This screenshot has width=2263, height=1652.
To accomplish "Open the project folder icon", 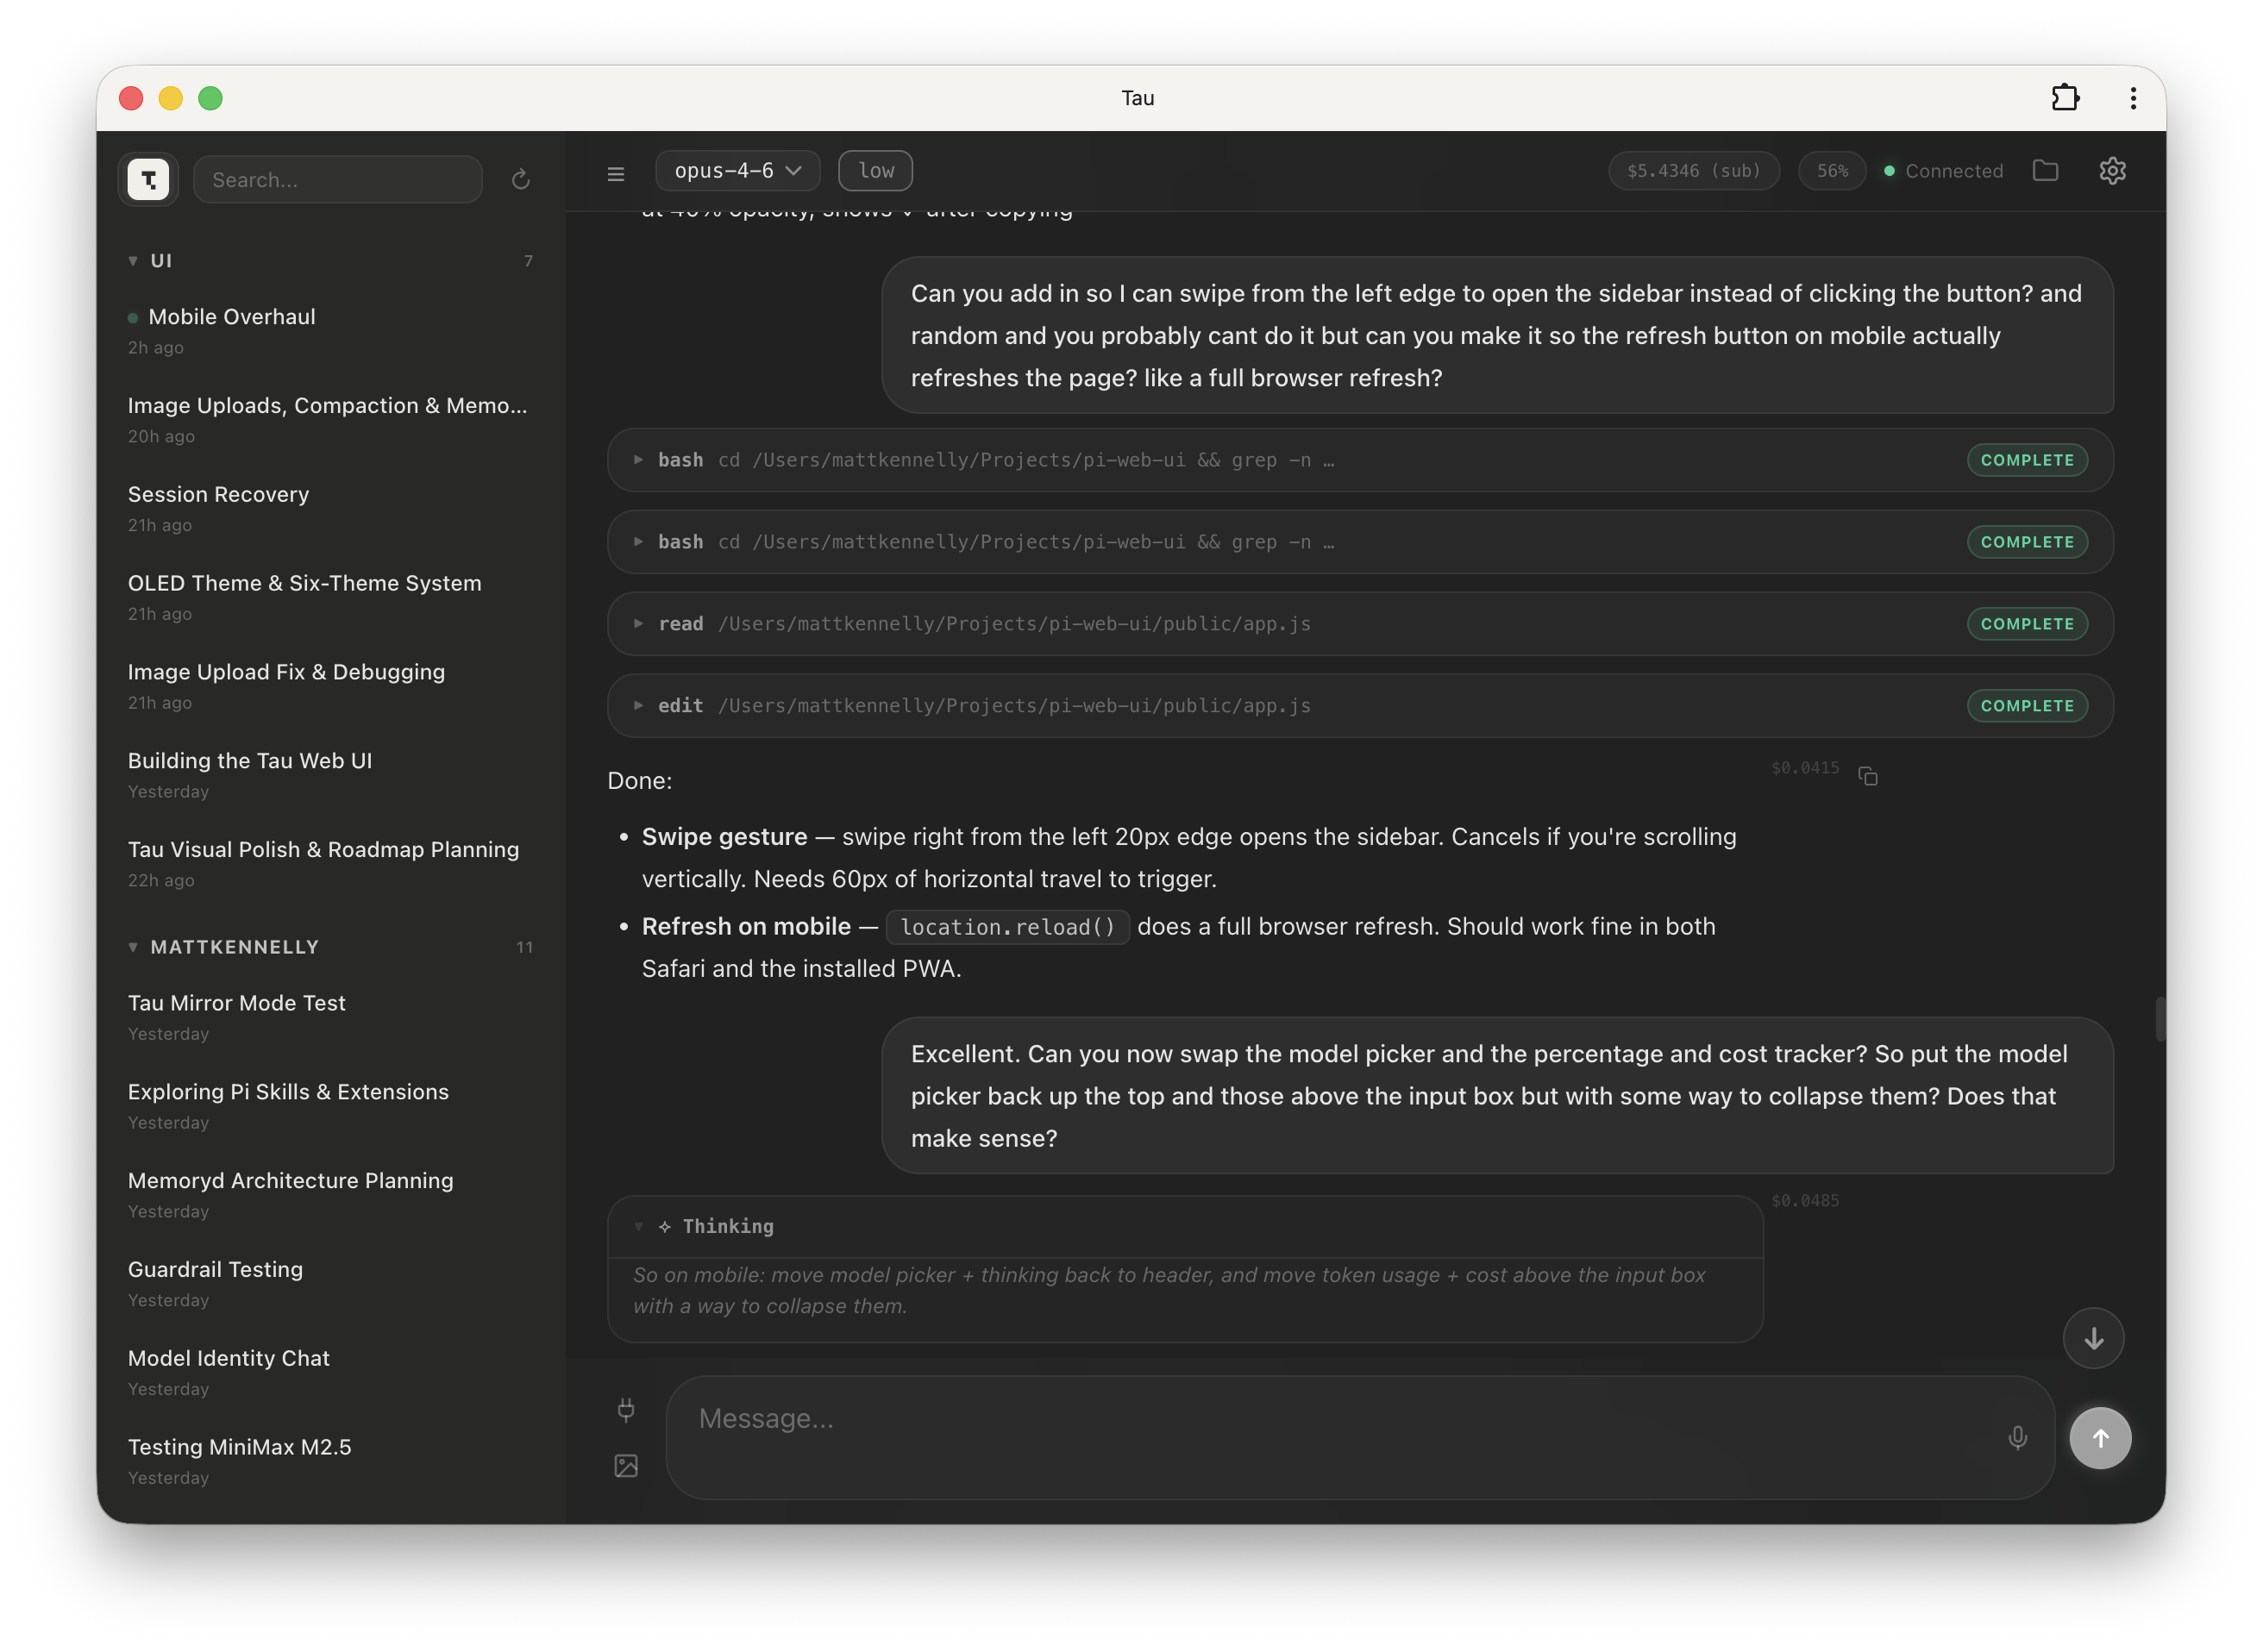I will [2045, 171].
